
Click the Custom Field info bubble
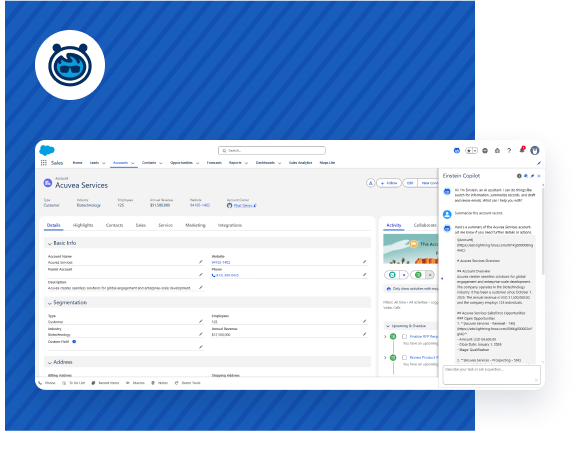(74, 342)
